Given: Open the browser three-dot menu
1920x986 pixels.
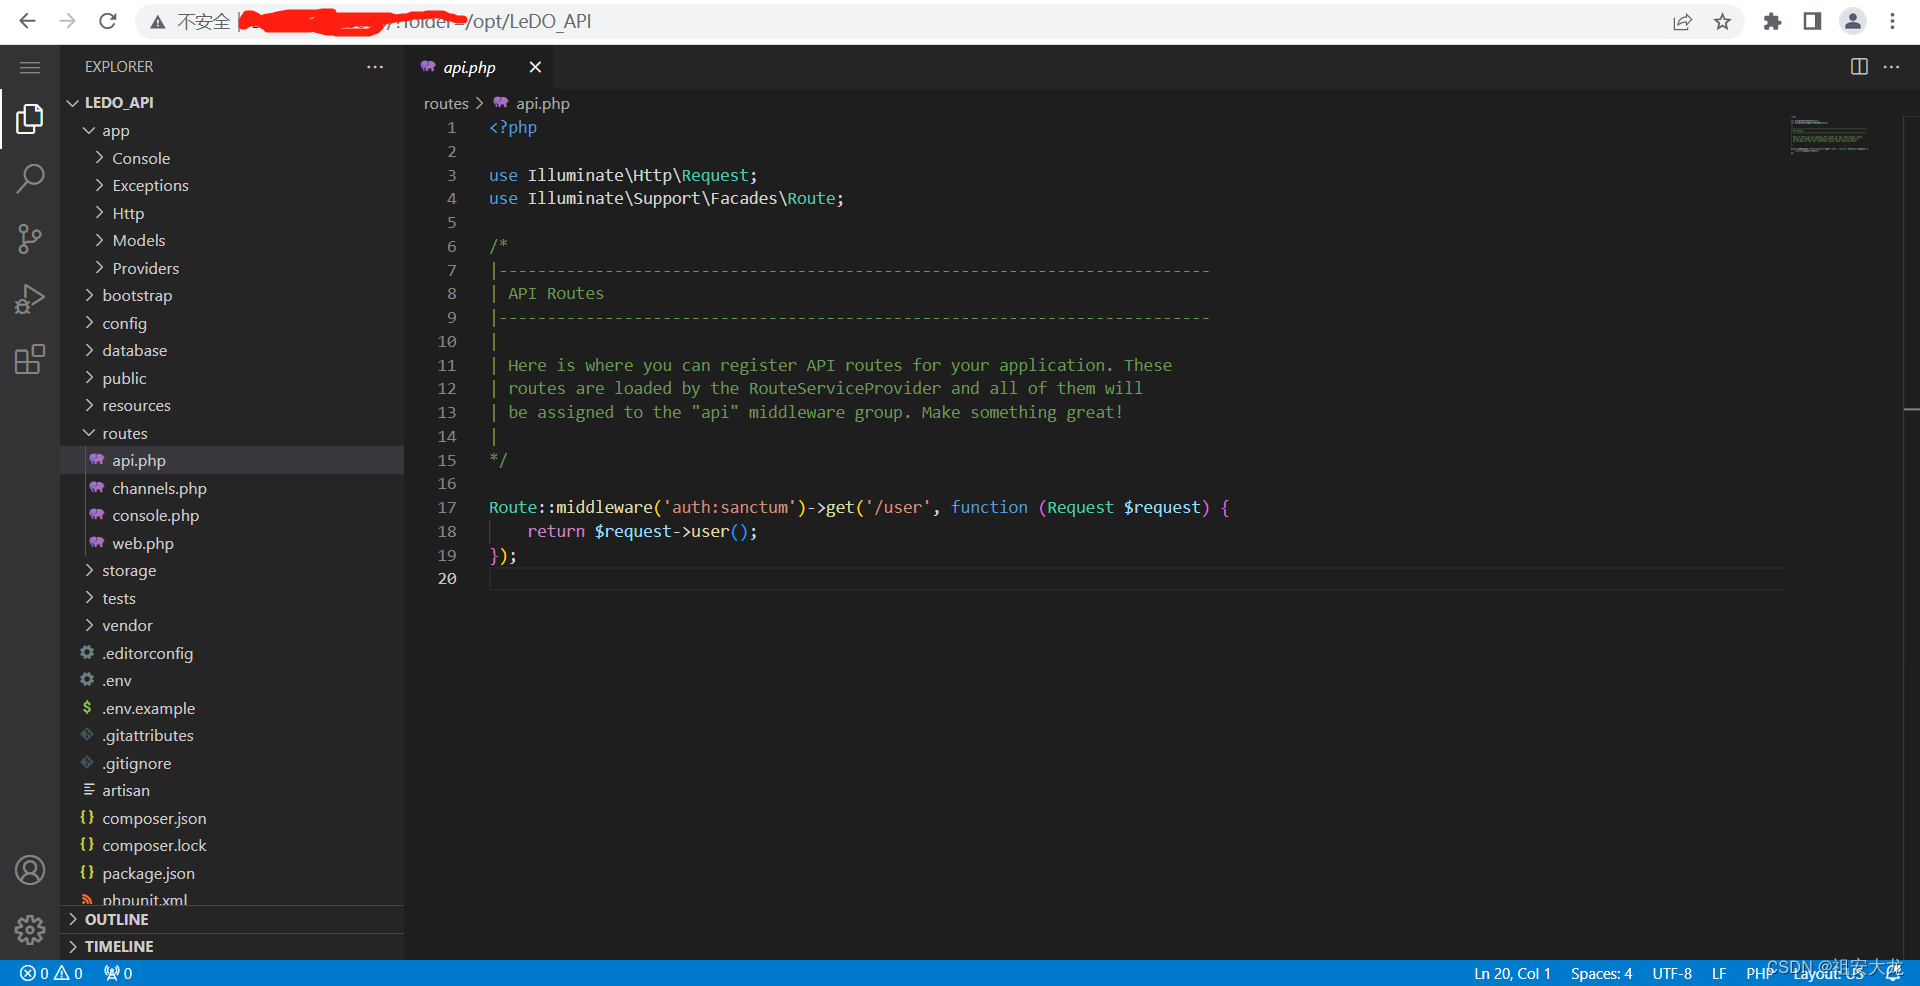Looking at the screenshot, I should pos(1892,22).
